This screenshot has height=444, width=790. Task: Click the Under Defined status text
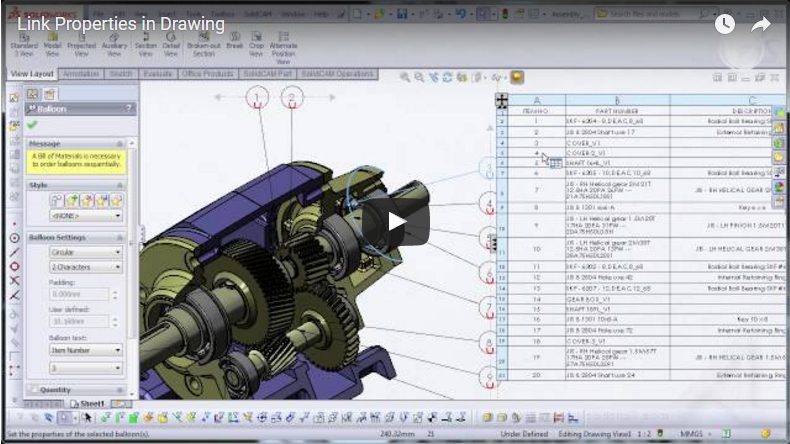(x=523, y=433)
